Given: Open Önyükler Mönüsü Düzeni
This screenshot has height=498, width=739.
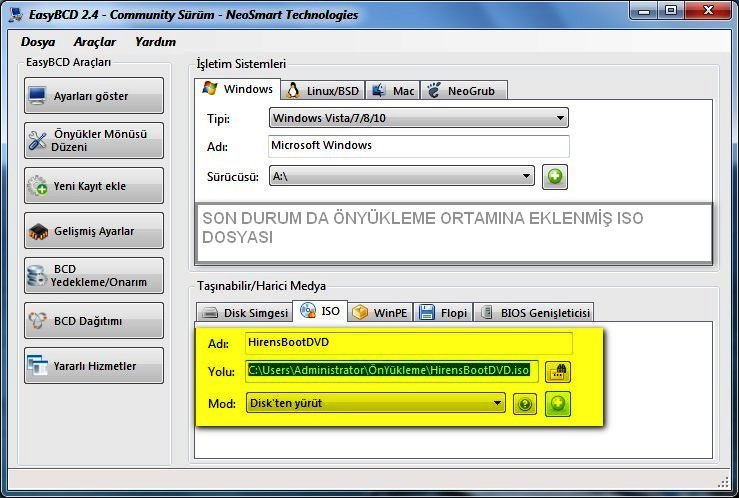Looking at the screenshot, I should 94,140.
